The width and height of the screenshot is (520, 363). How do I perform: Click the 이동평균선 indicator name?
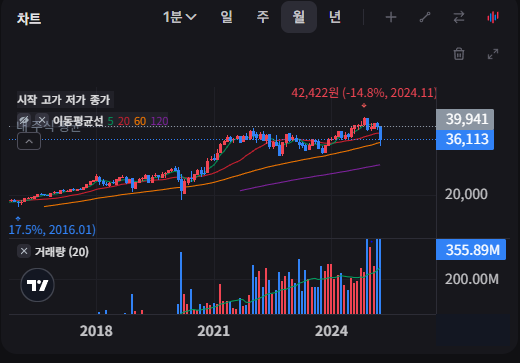tap(78, 121)
